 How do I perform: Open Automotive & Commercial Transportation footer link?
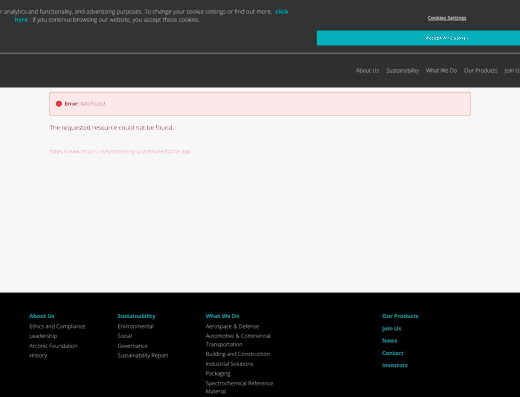(x=238, y=340)
